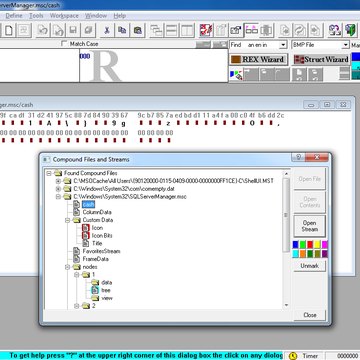
Task: Click the Open Stream button
Action: [x=309, y=226]
